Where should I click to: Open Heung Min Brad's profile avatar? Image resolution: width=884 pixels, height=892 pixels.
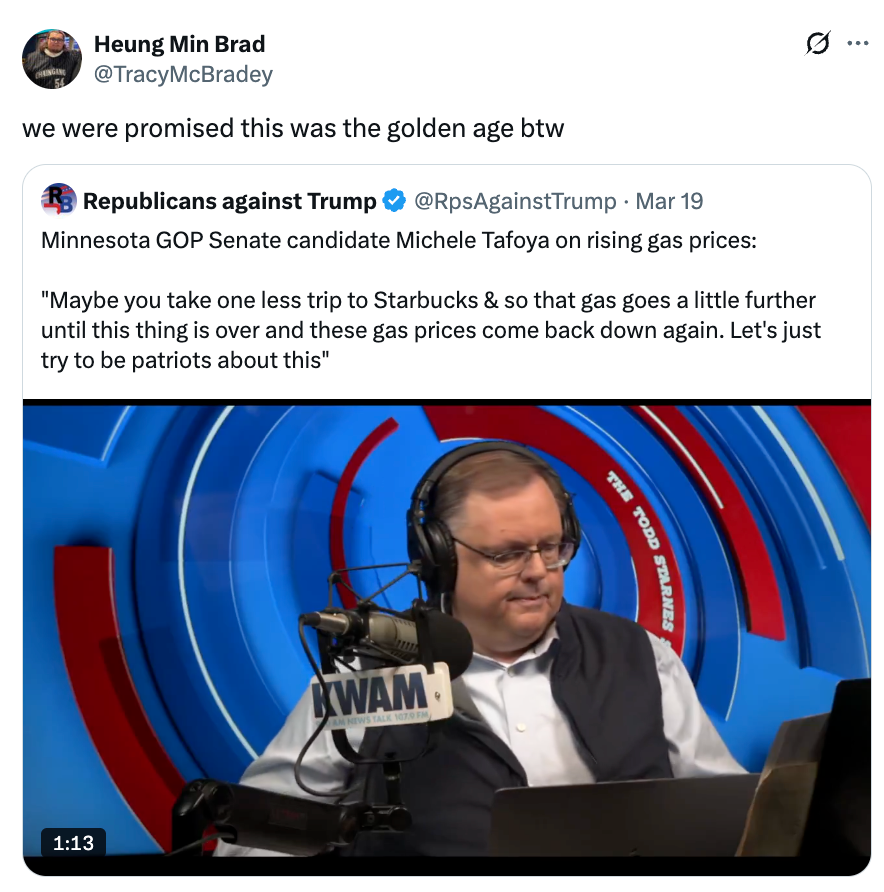tap(52, 59)
